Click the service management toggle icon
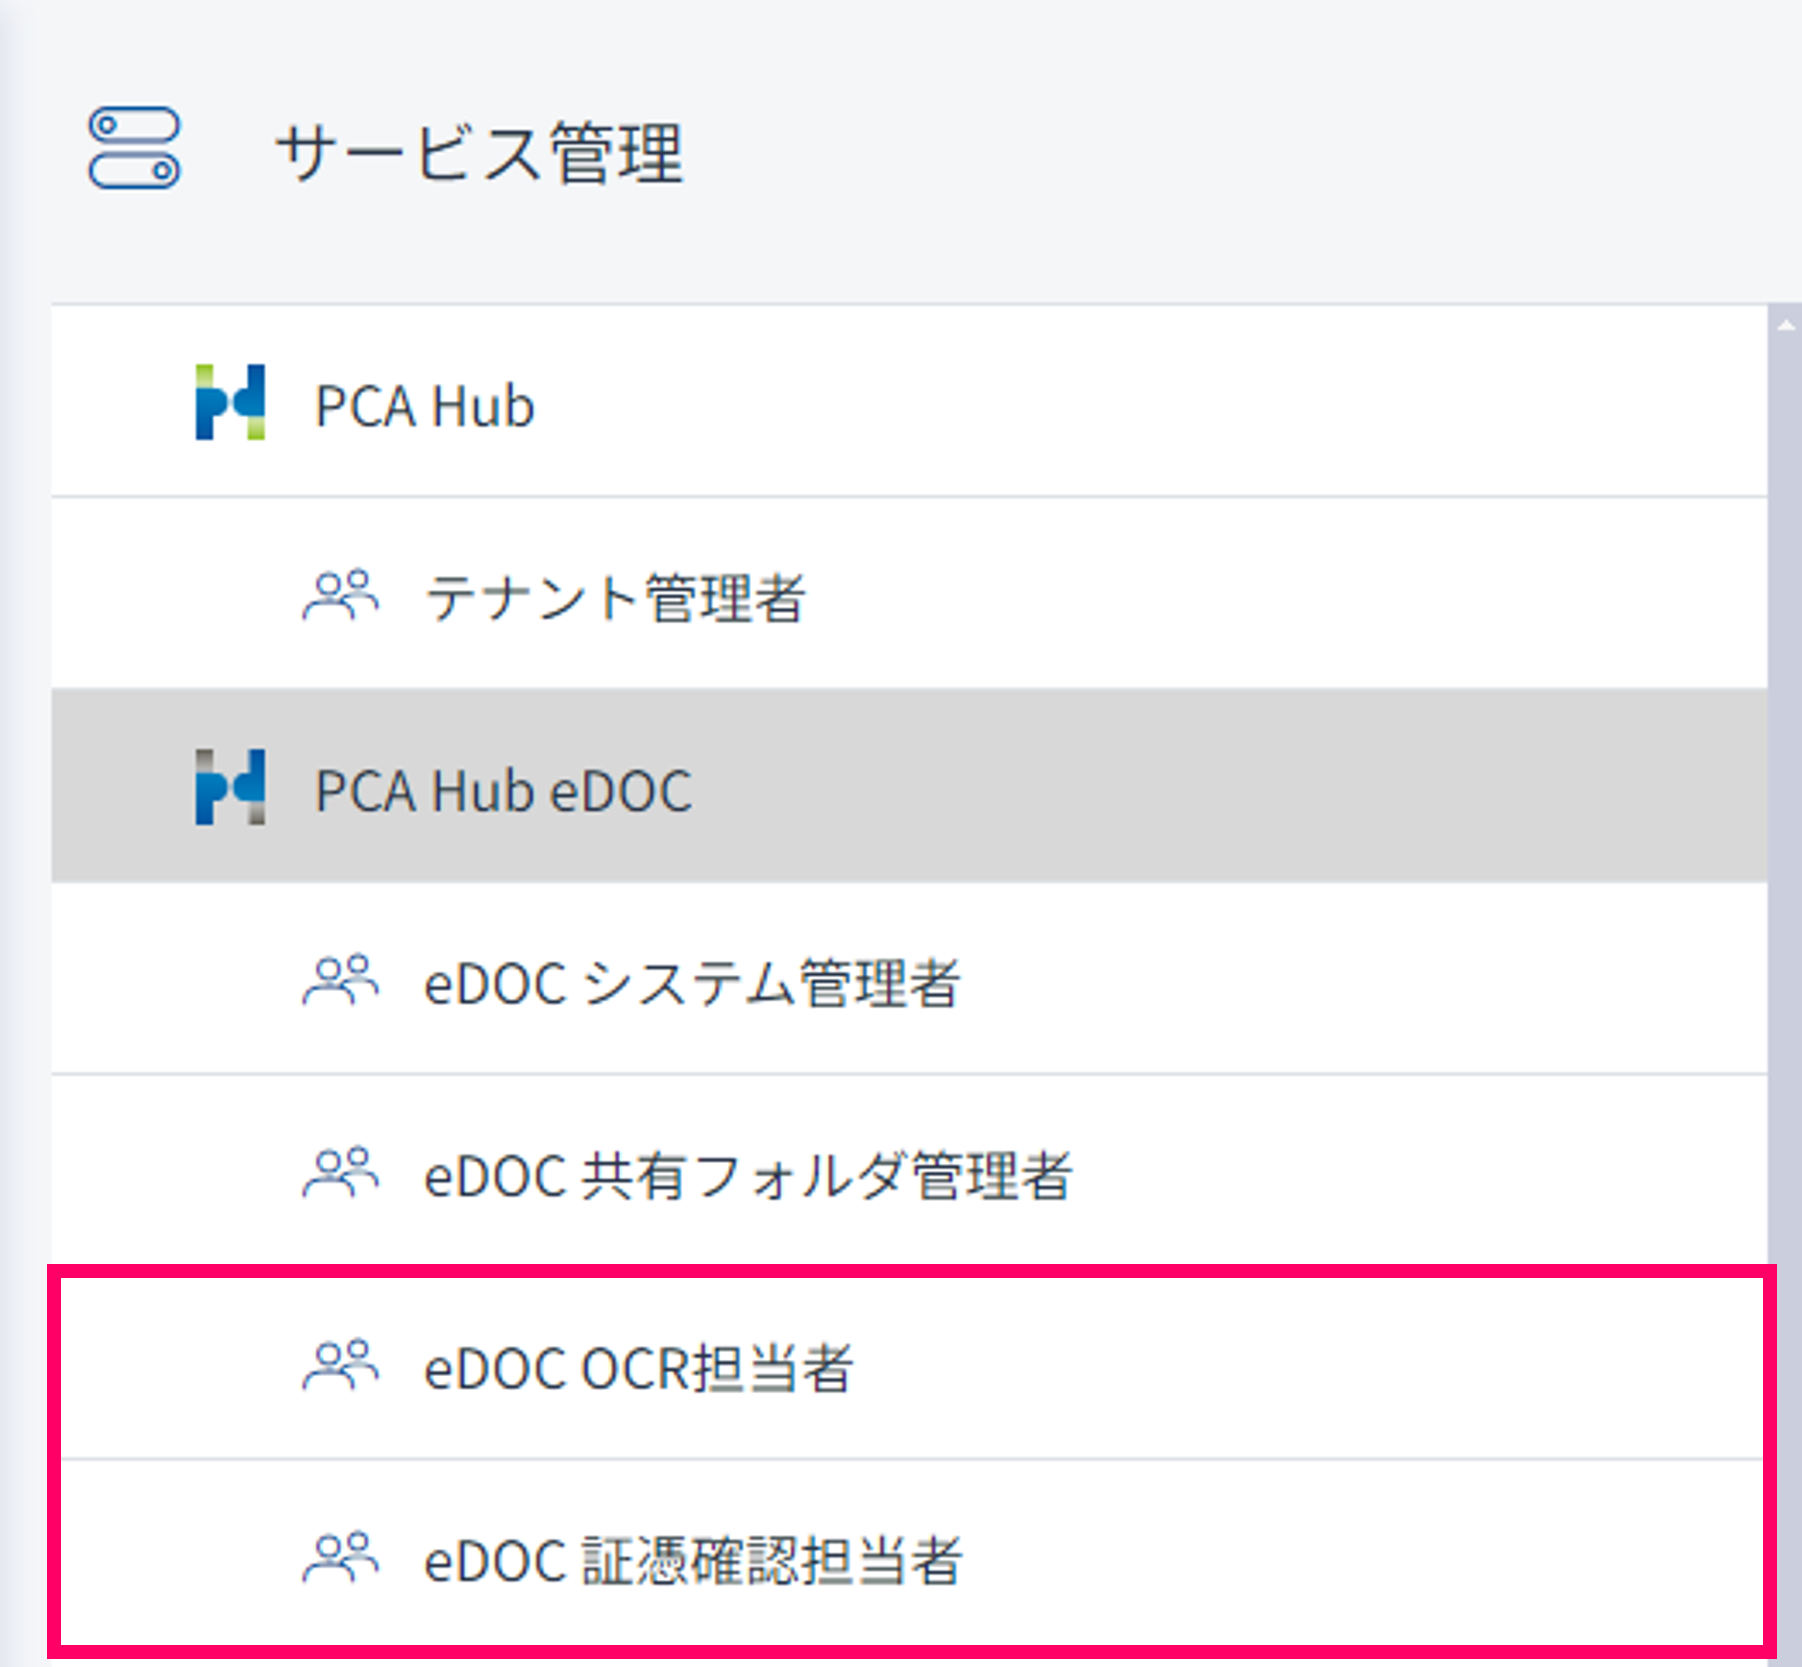This screenshot has width=1802, height=1667. coord(134,148)
